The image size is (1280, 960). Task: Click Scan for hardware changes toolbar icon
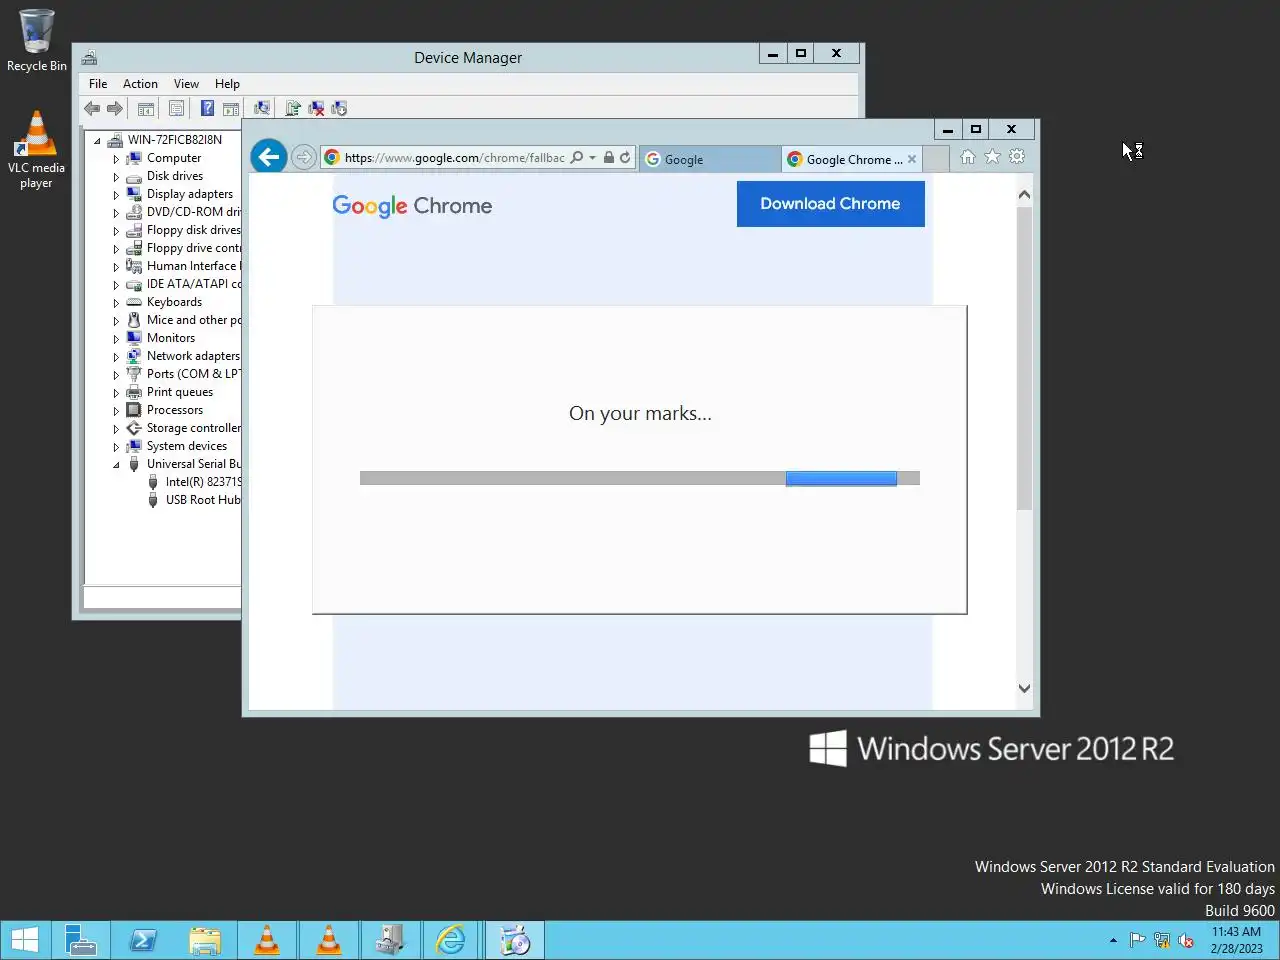(x=261, y=108)
